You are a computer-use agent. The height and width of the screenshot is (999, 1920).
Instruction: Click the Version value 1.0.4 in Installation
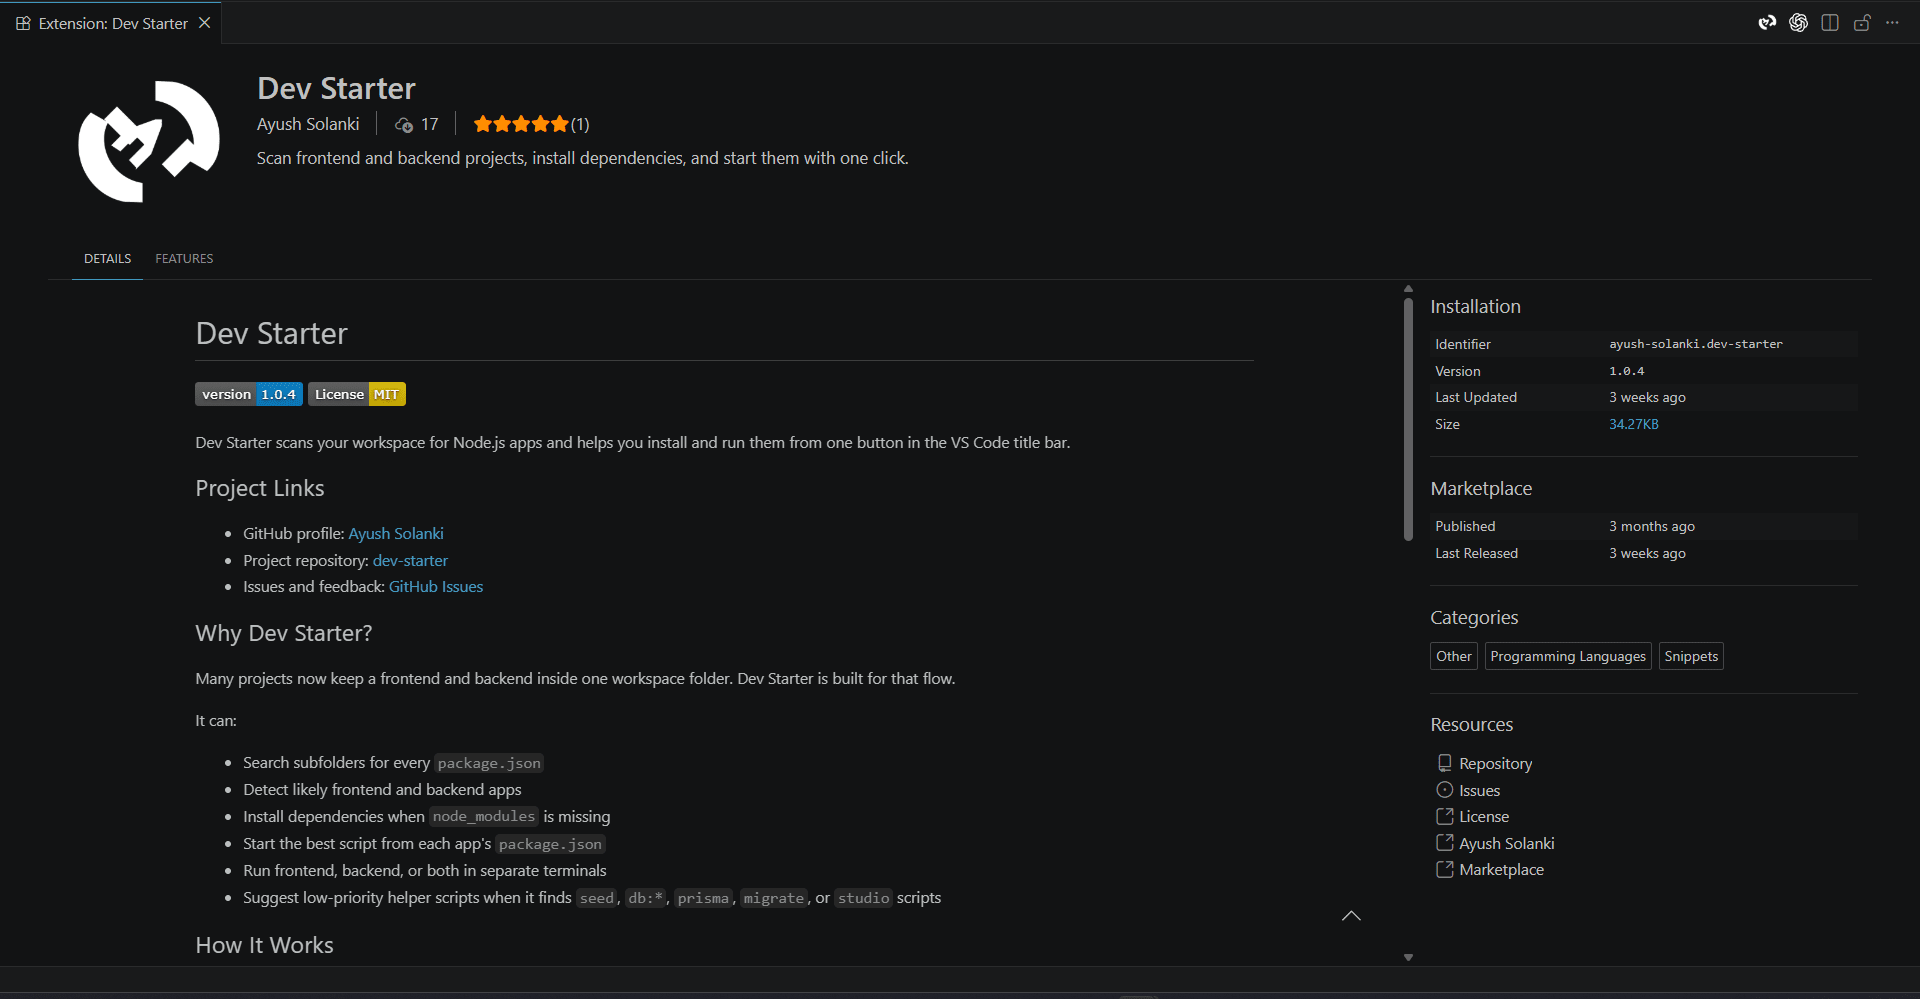click(1626, 371)
